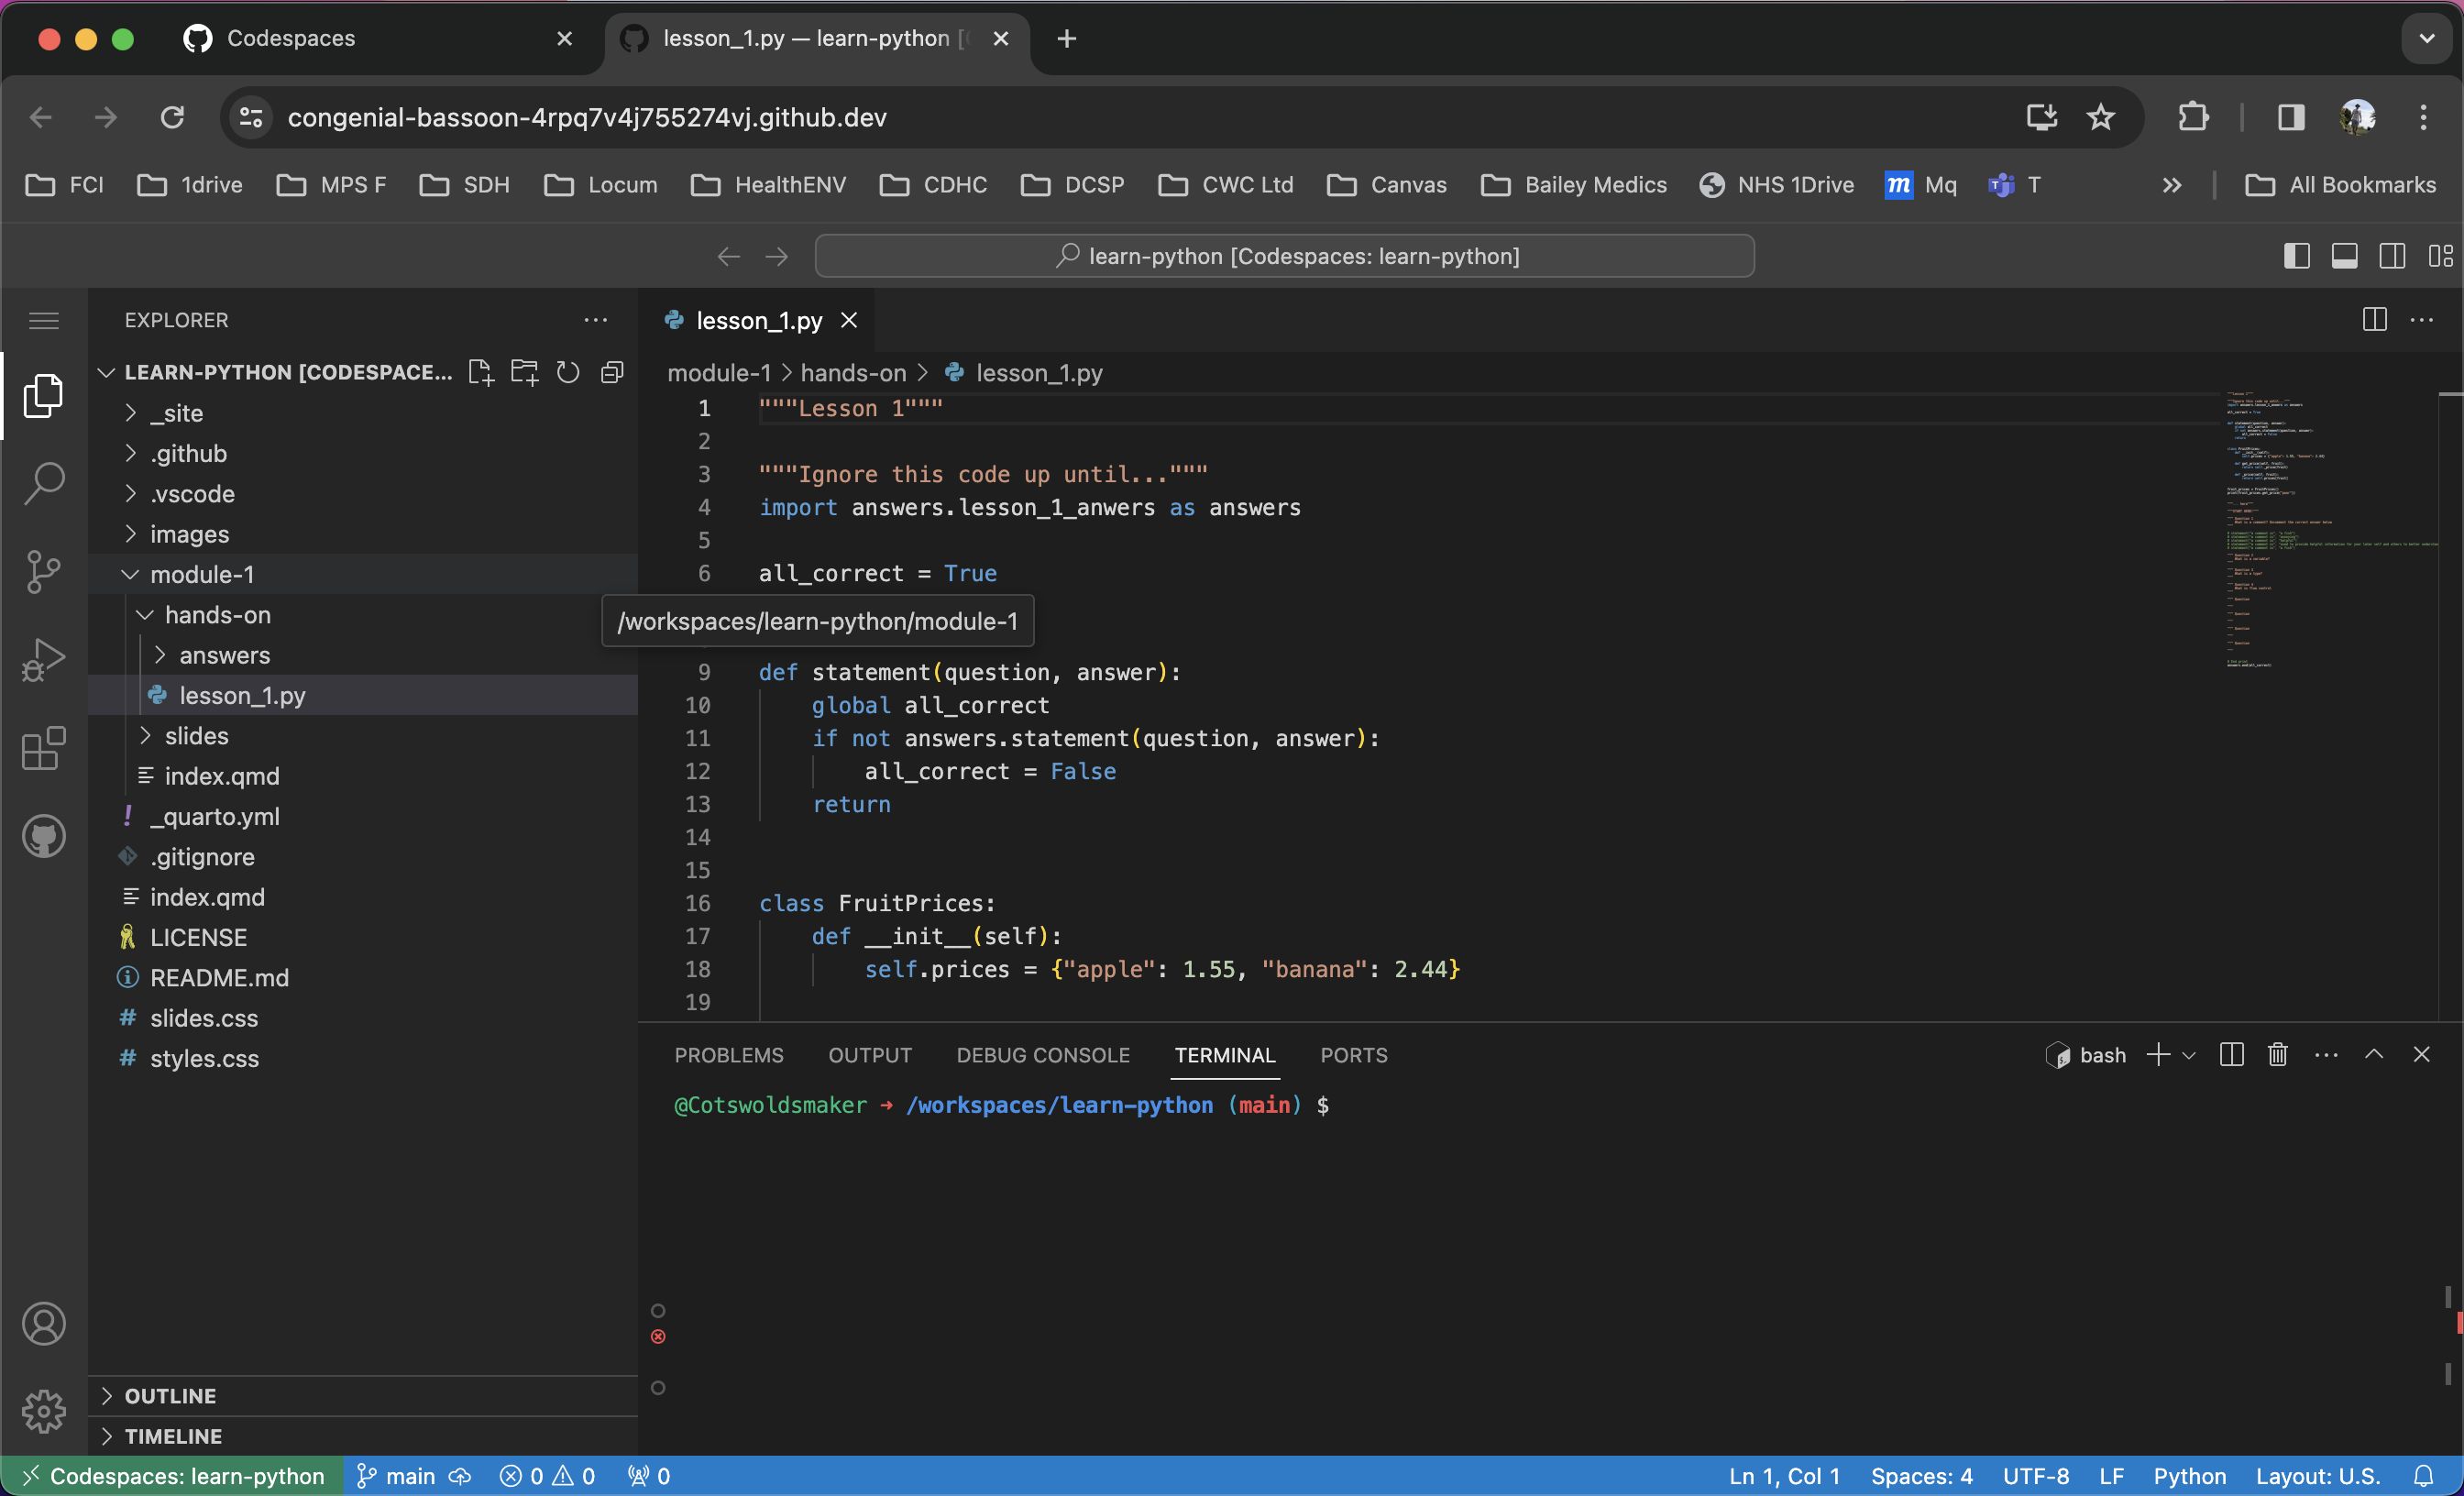Toggle the bottom panel layout button
The image size is (2464, 1496).
click(x=2344, y=256)
